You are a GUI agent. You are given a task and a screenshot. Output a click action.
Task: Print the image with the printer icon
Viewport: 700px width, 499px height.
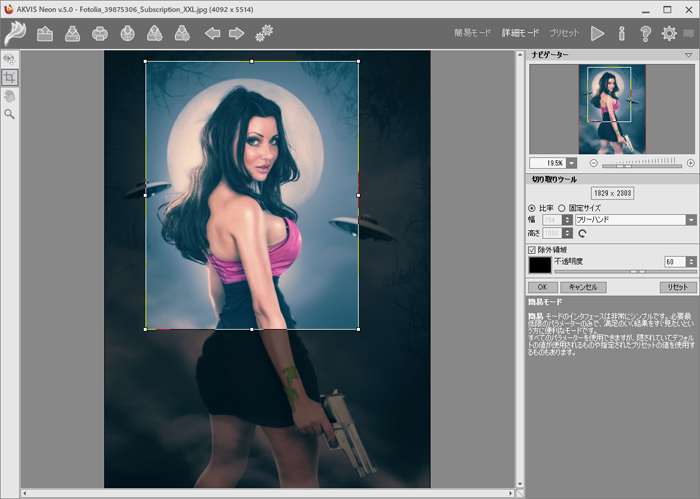[100, 34]
